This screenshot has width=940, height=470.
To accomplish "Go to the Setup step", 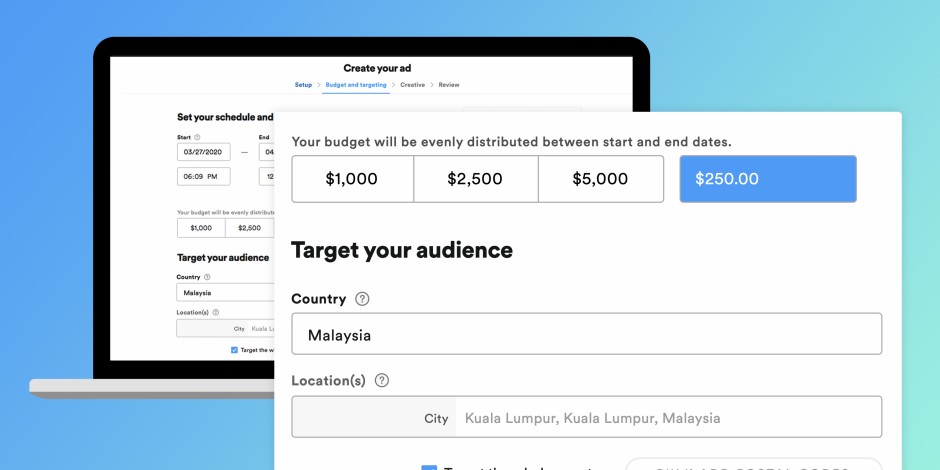I will tap(303, 85).
